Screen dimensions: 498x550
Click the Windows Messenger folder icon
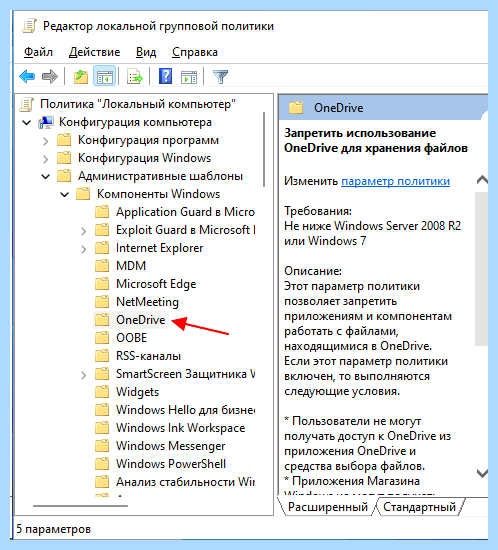[102, 445]
